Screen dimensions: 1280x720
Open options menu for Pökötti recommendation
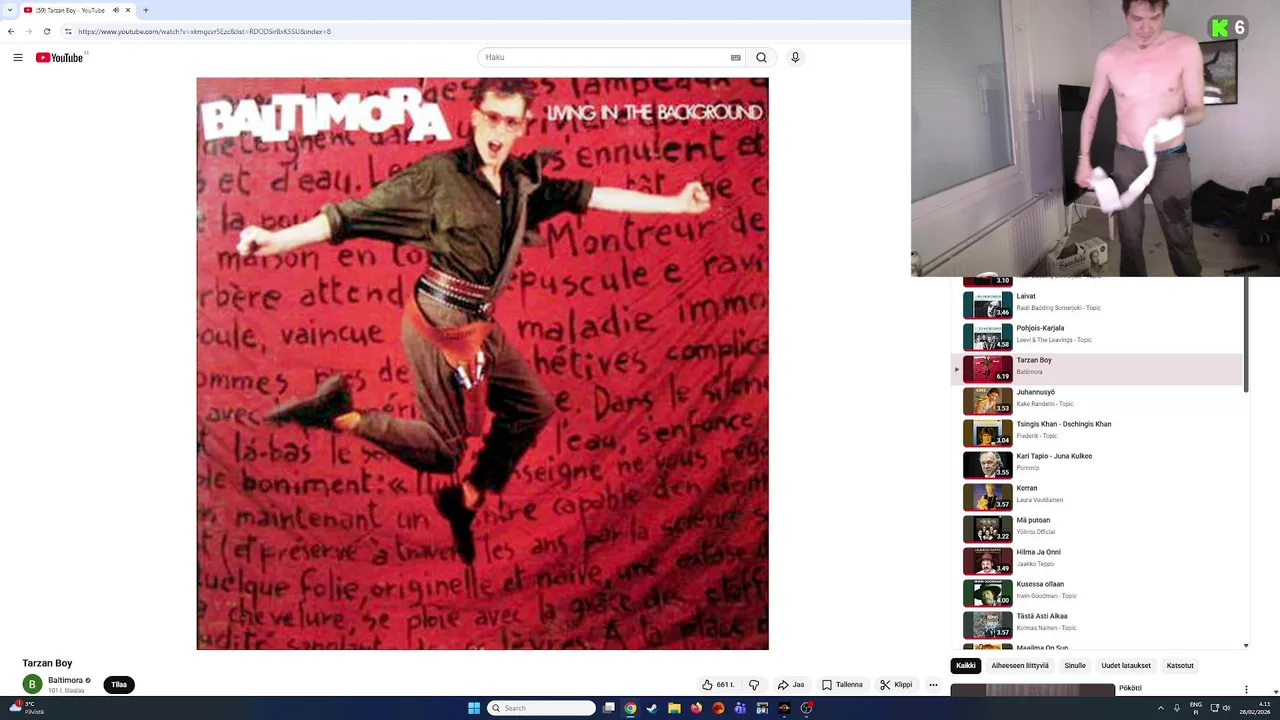coord(1246,689)
